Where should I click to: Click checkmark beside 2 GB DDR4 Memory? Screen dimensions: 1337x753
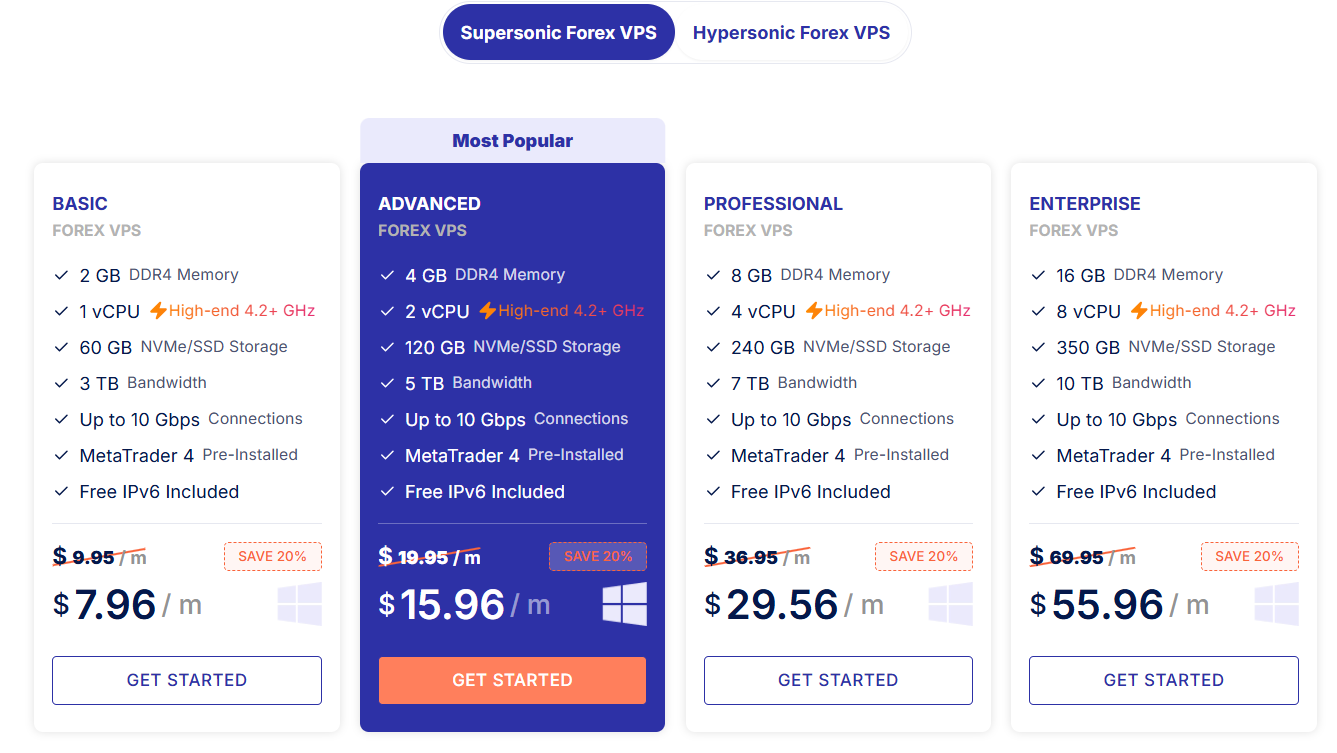[x=61, y=275]
